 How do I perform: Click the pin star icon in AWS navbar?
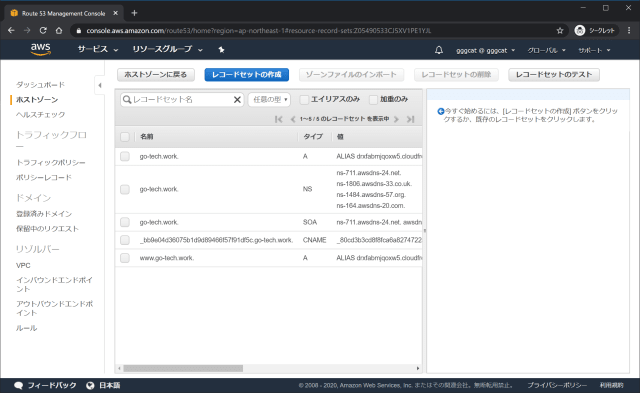point(221,50)
